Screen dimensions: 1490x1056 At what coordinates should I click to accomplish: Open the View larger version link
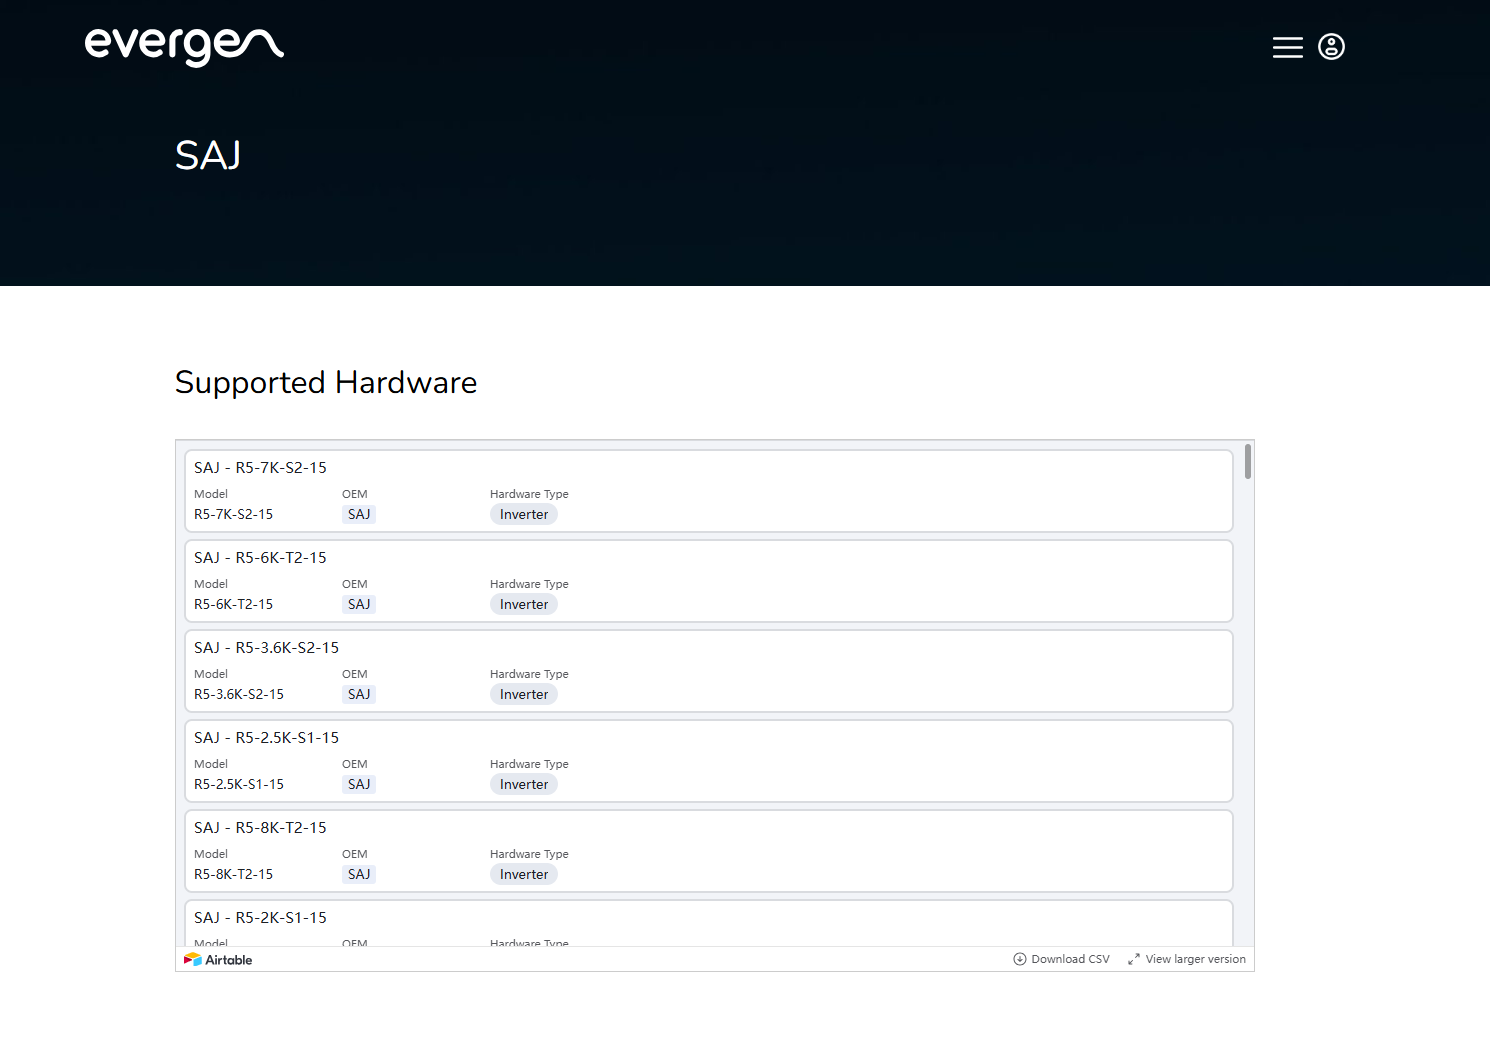(x=1187, y=960)
